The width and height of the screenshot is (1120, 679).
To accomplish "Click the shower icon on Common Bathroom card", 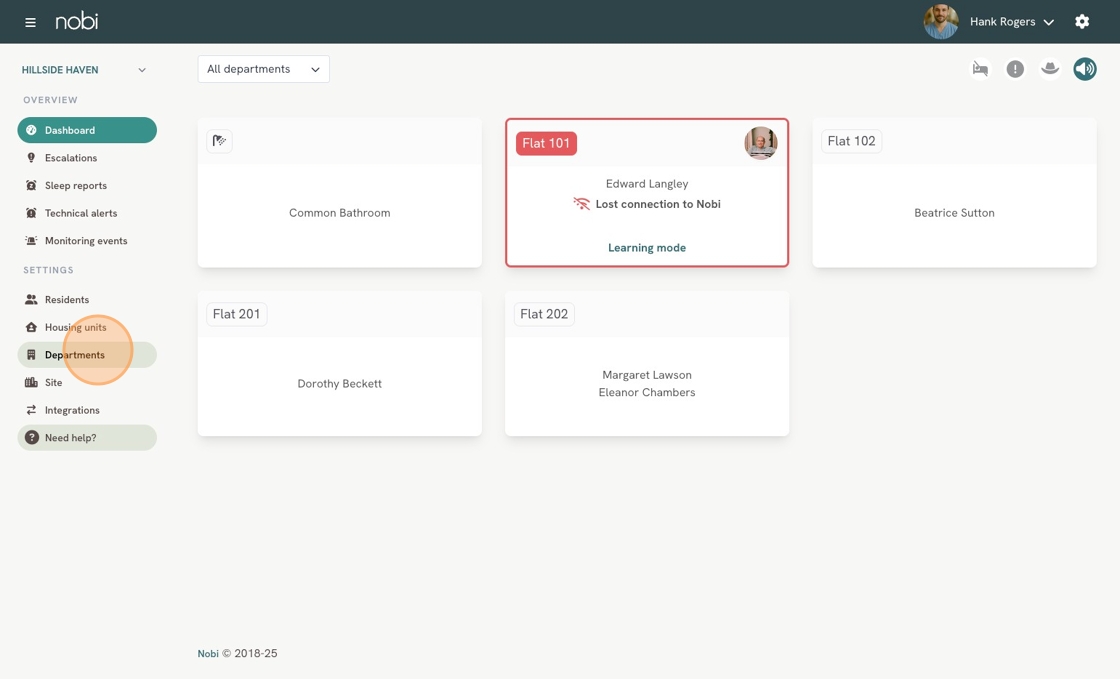I will 219,141.
